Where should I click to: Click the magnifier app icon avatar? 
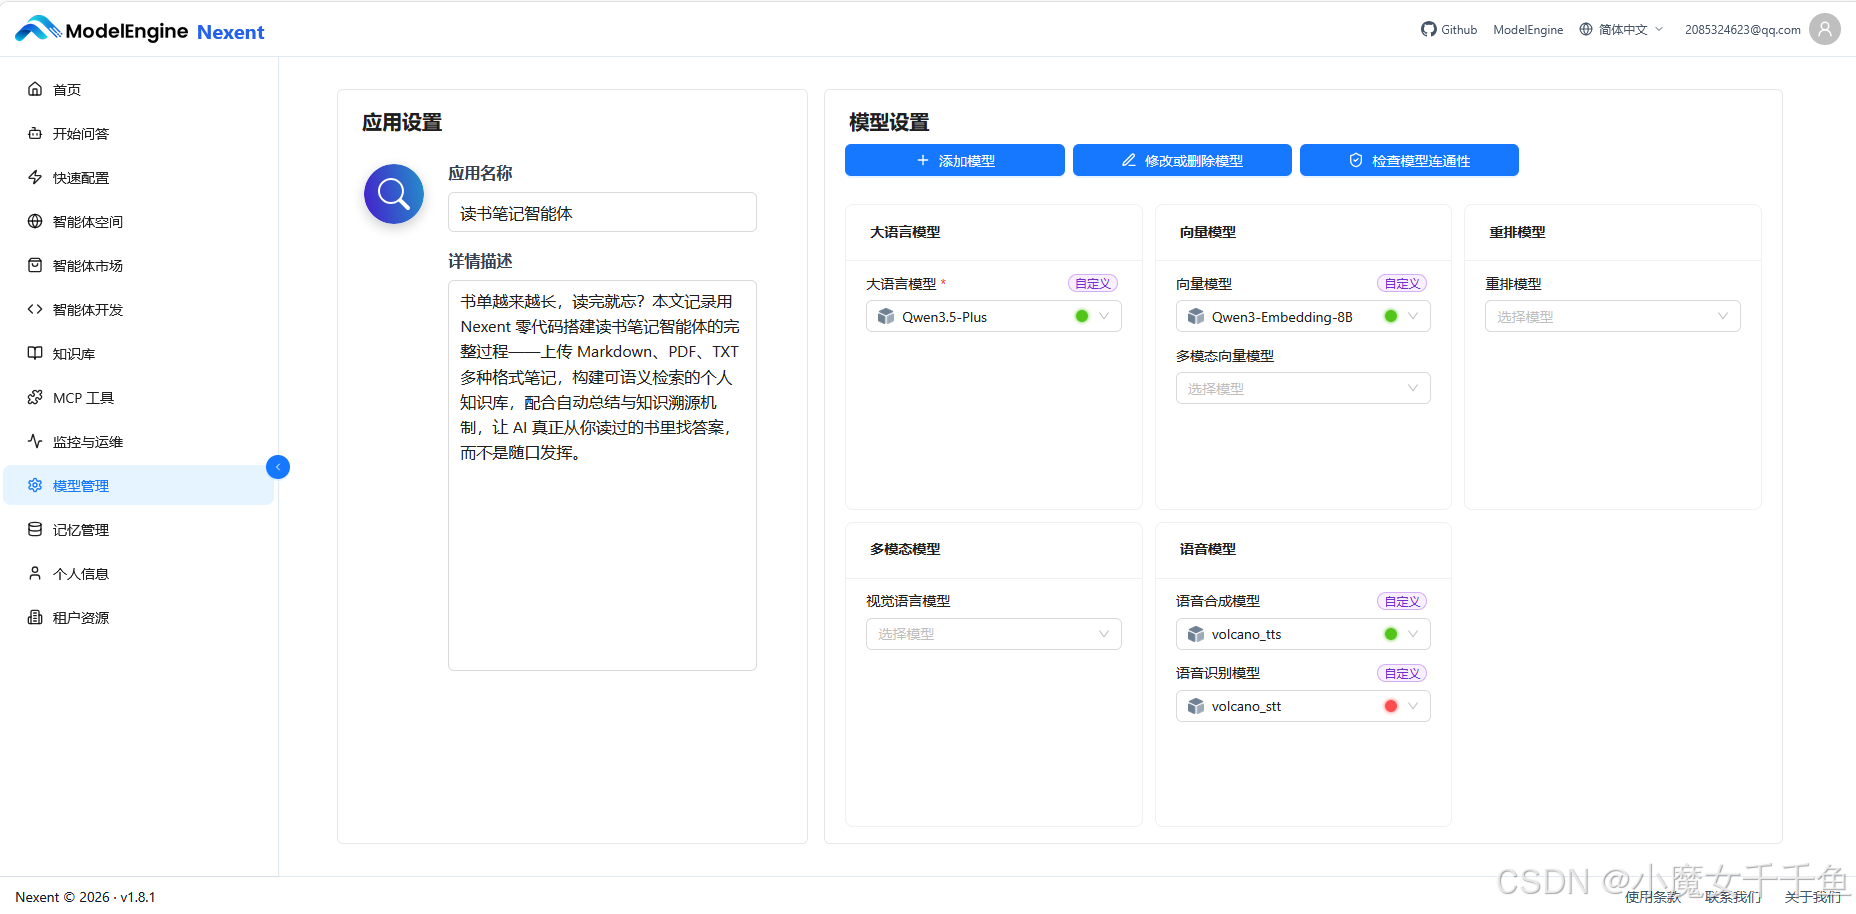(x=394, y=194)
